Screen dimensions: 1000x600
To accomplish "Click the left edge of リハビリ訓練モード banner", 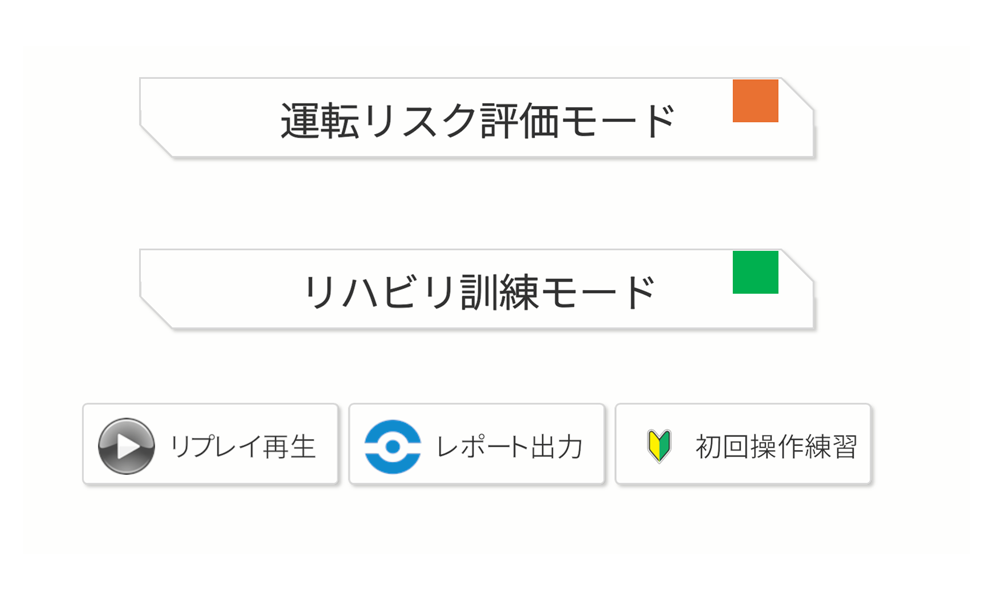I will click(x=146, y=284).
